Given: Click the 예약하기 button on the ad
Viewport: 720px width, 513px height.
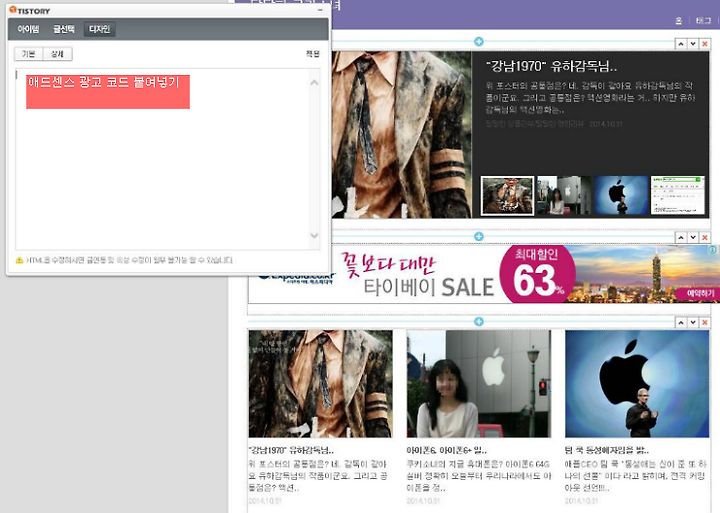Looking at the screenshot, I should click(701, 293).
